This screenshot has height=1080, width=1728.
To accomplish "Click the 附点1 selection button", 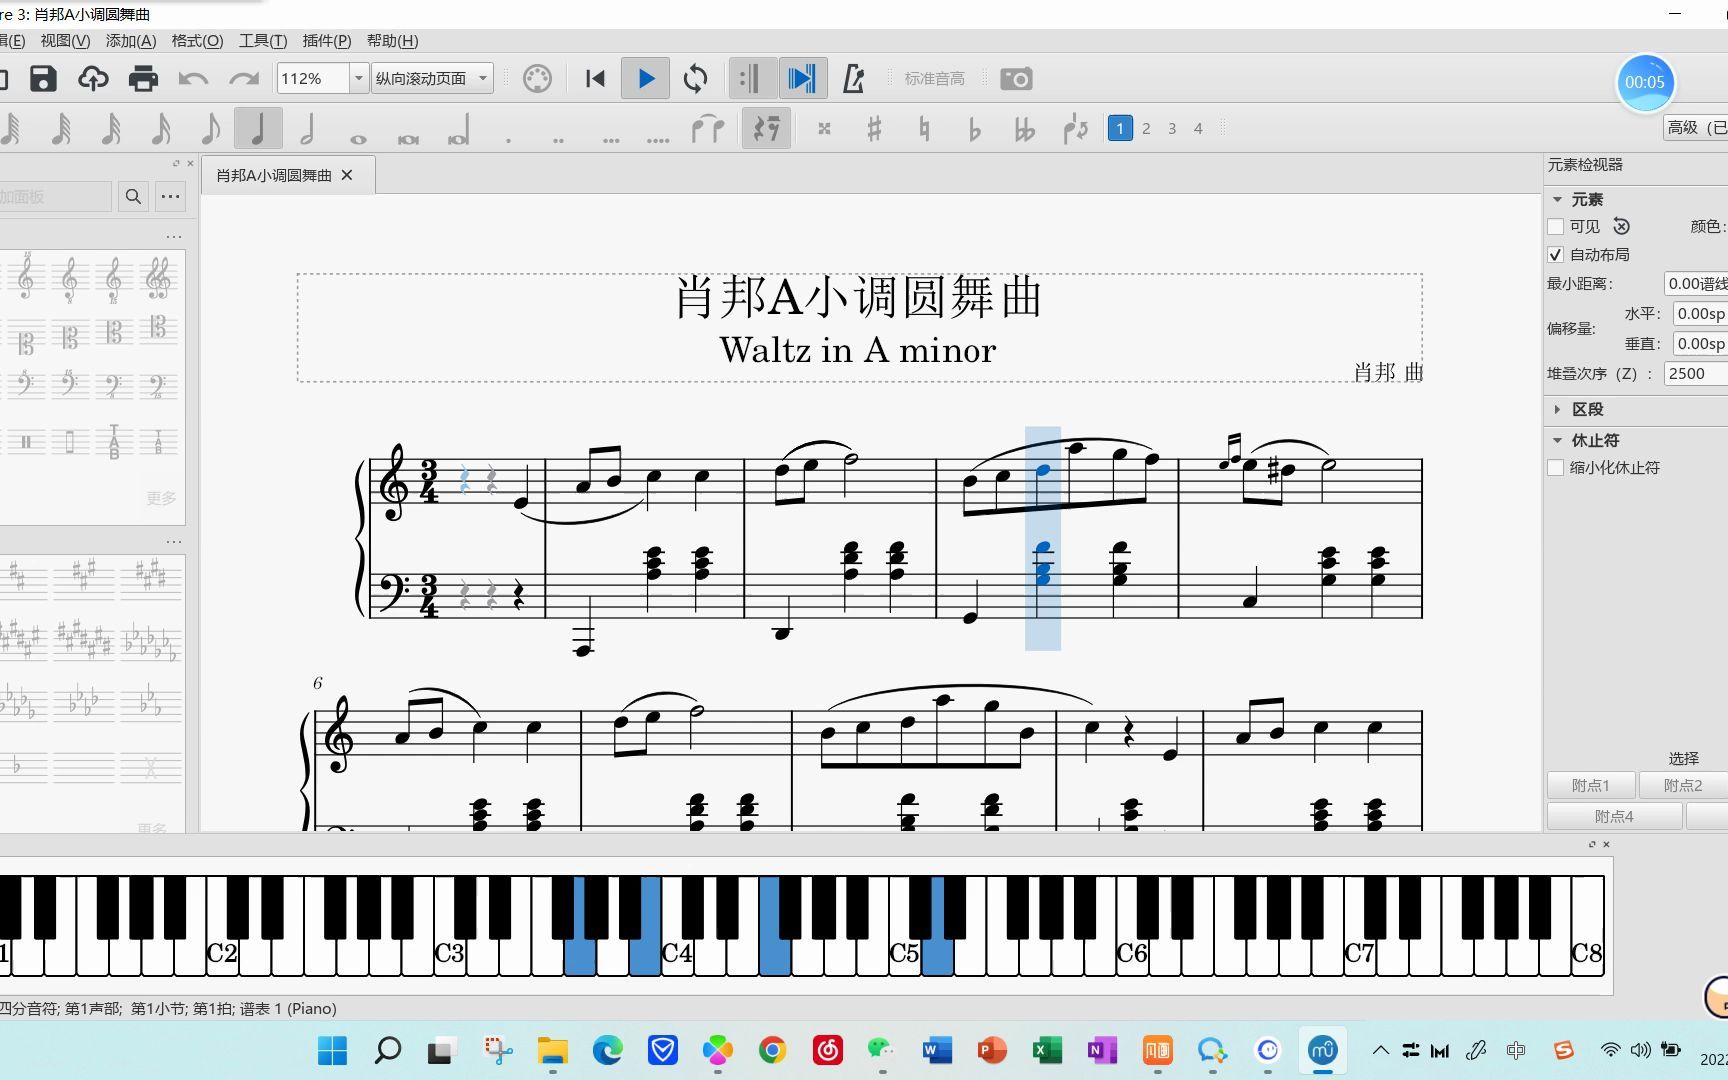I will pos(1591,786).
